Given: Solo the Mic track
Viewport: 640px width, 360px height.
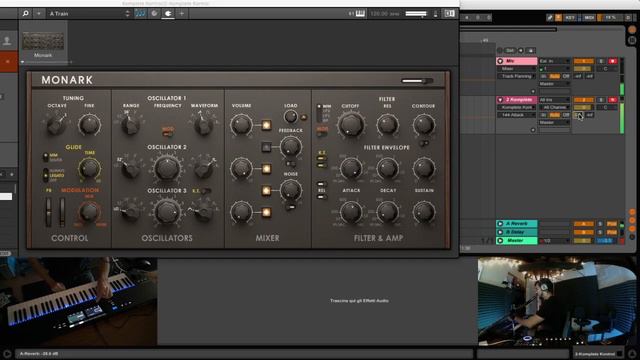Looking at the screenshot, I should [x=601, y=61].
